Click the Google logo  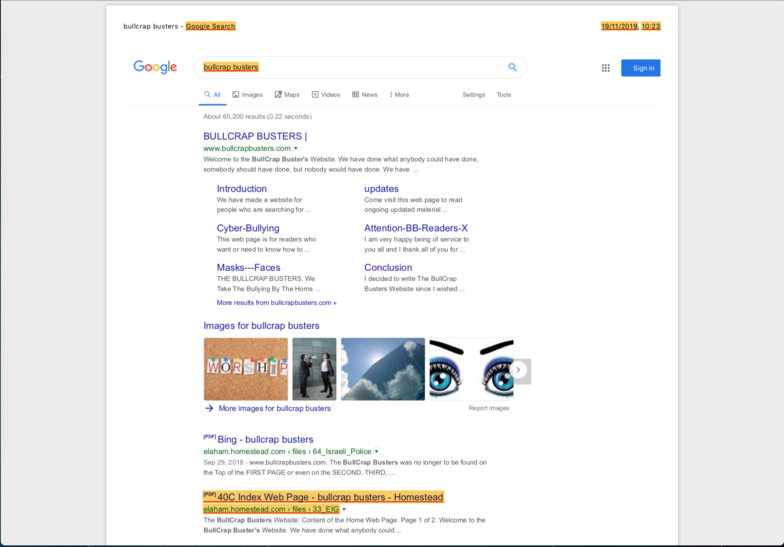click(x=155, y=67)
